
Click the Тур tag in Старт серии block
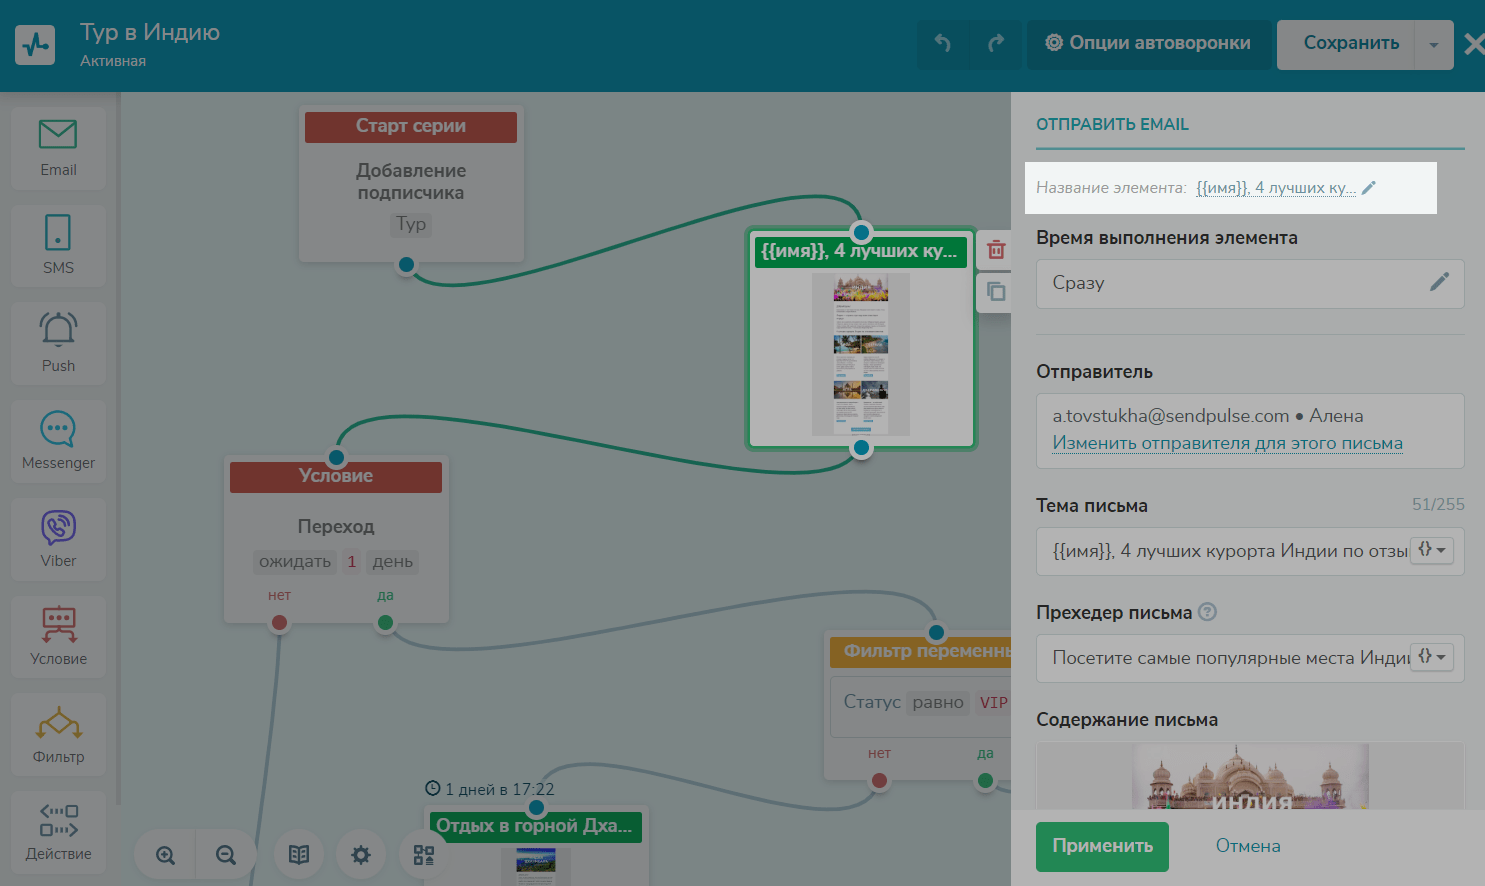click(x=411, y=223)
